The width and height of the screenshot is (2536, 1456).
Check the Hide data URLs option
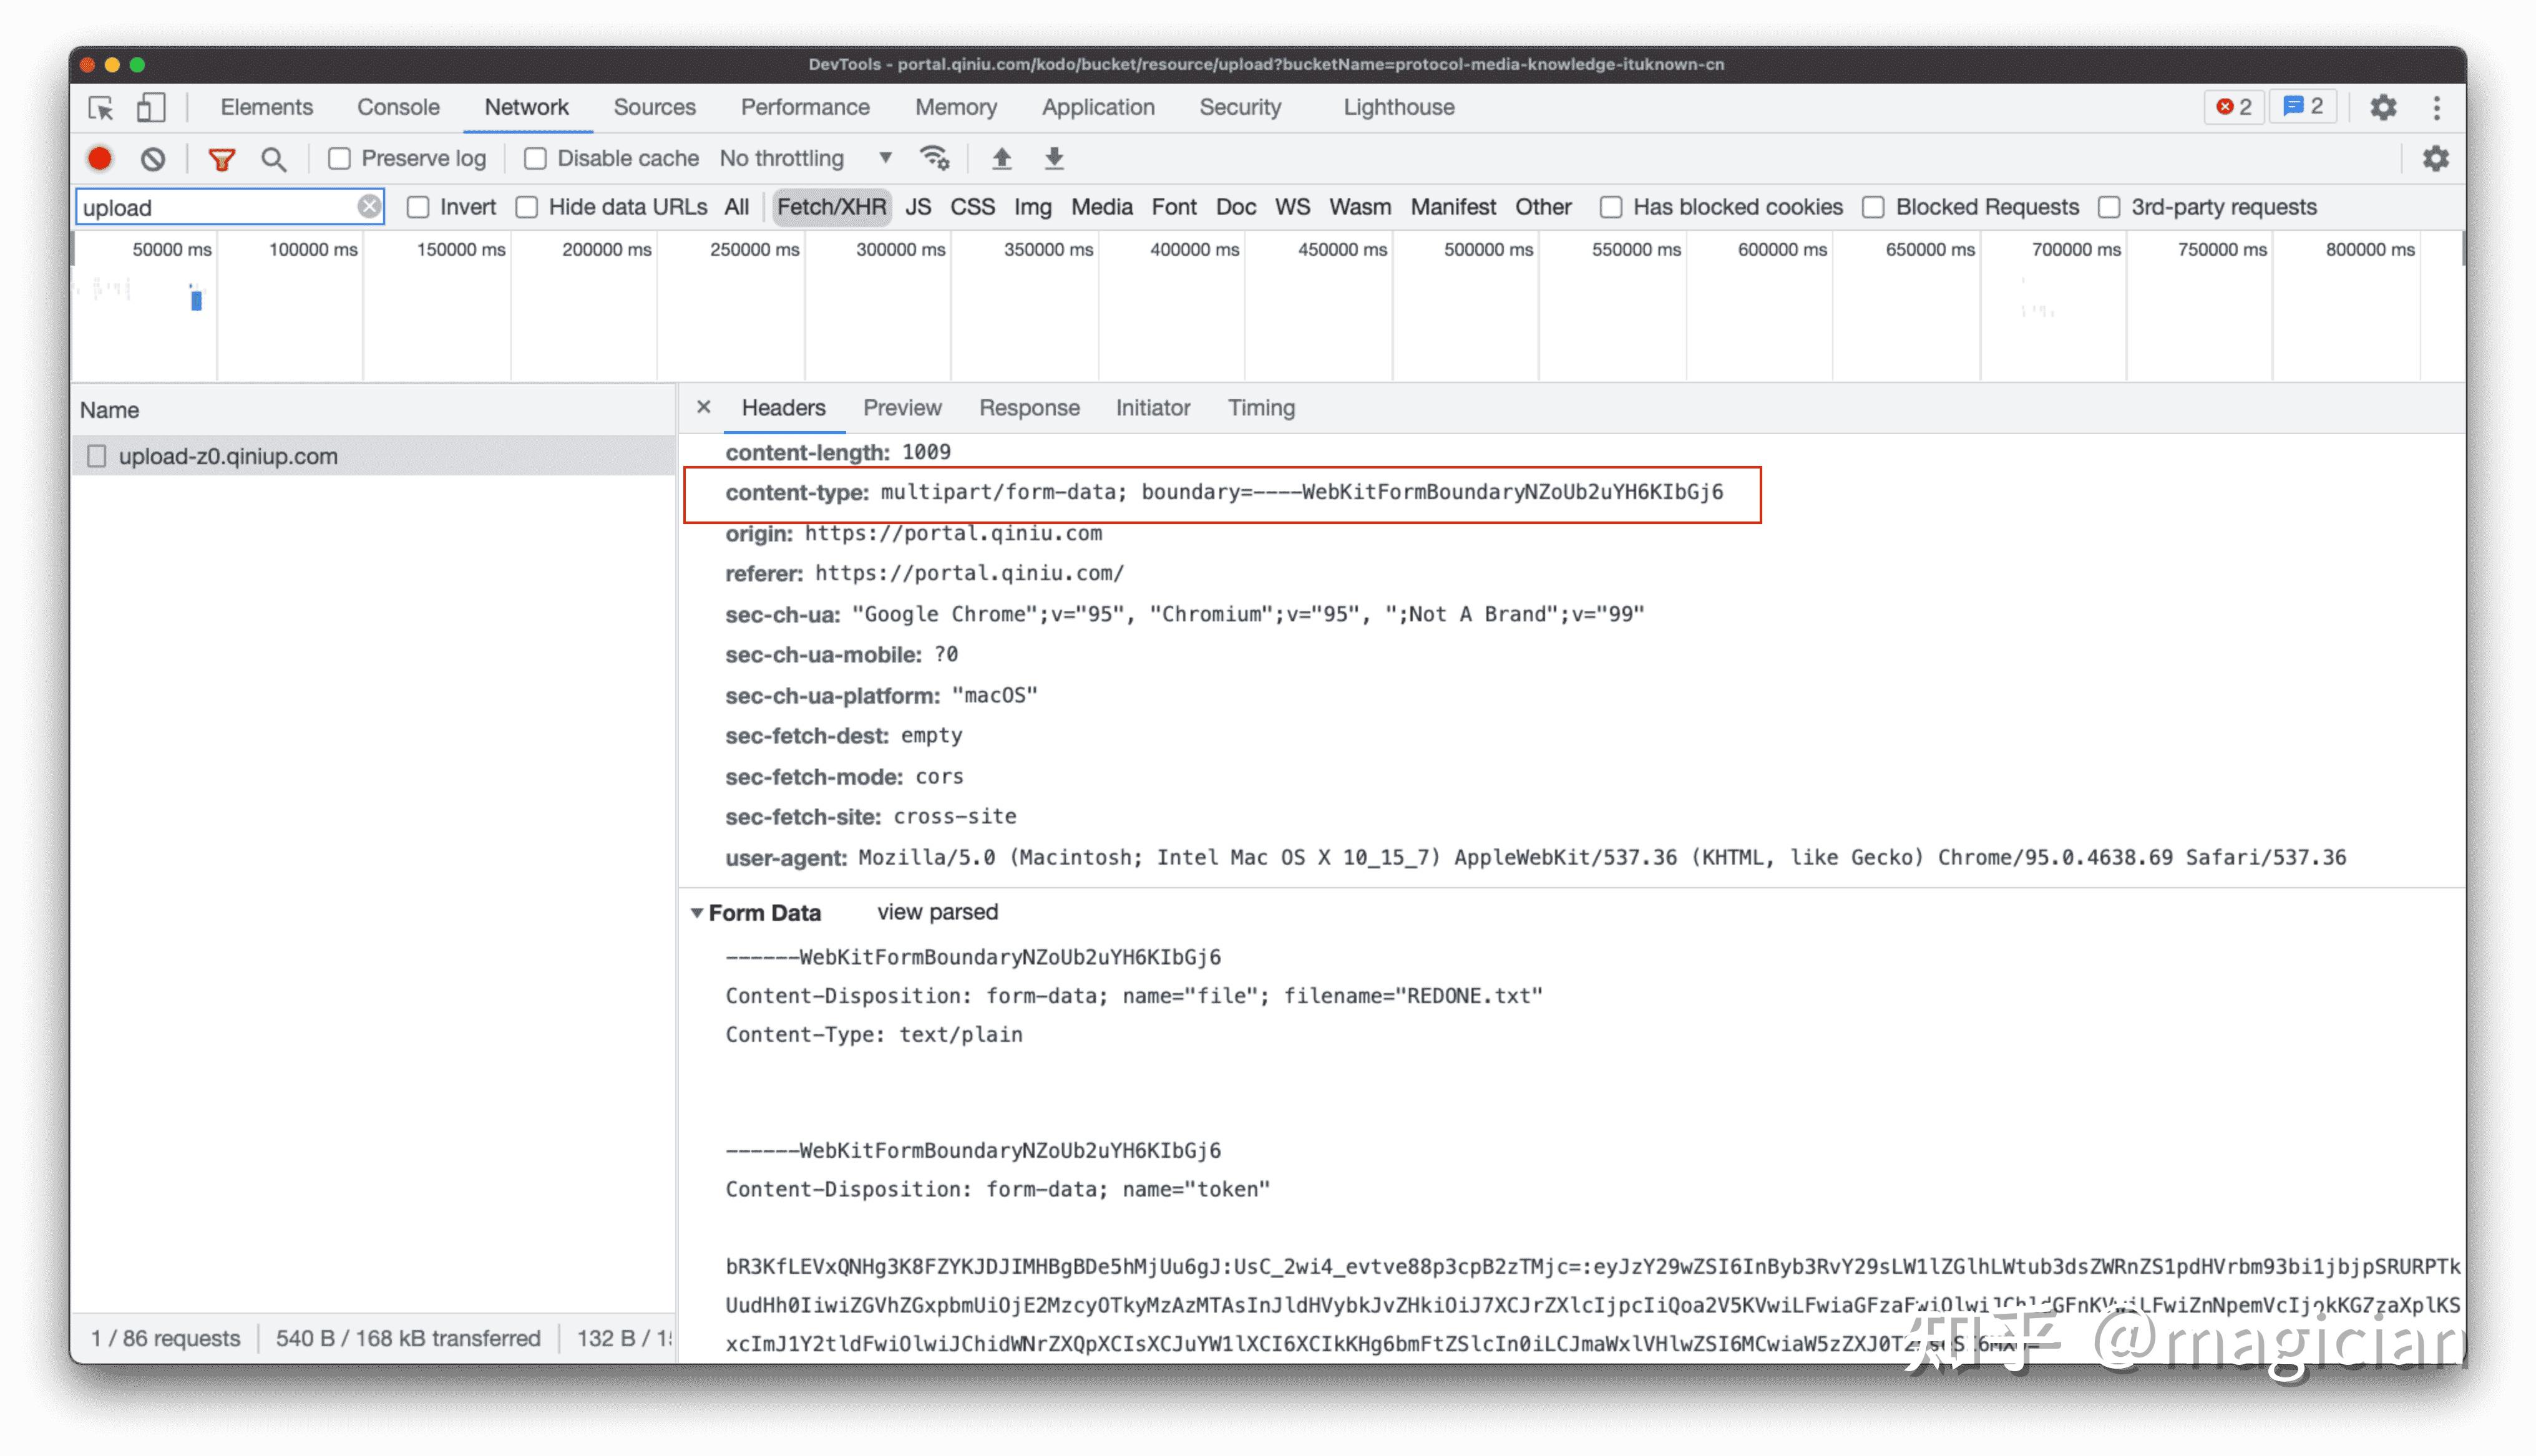pyautogui.click(x=527, y=207)
